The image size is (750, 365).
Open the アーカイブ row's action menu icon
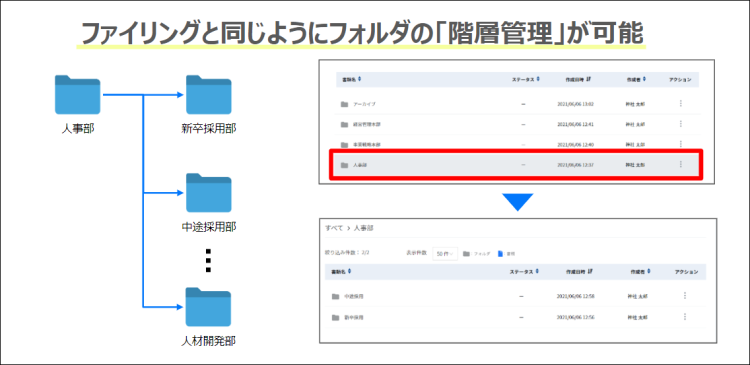tap(681, 104)
